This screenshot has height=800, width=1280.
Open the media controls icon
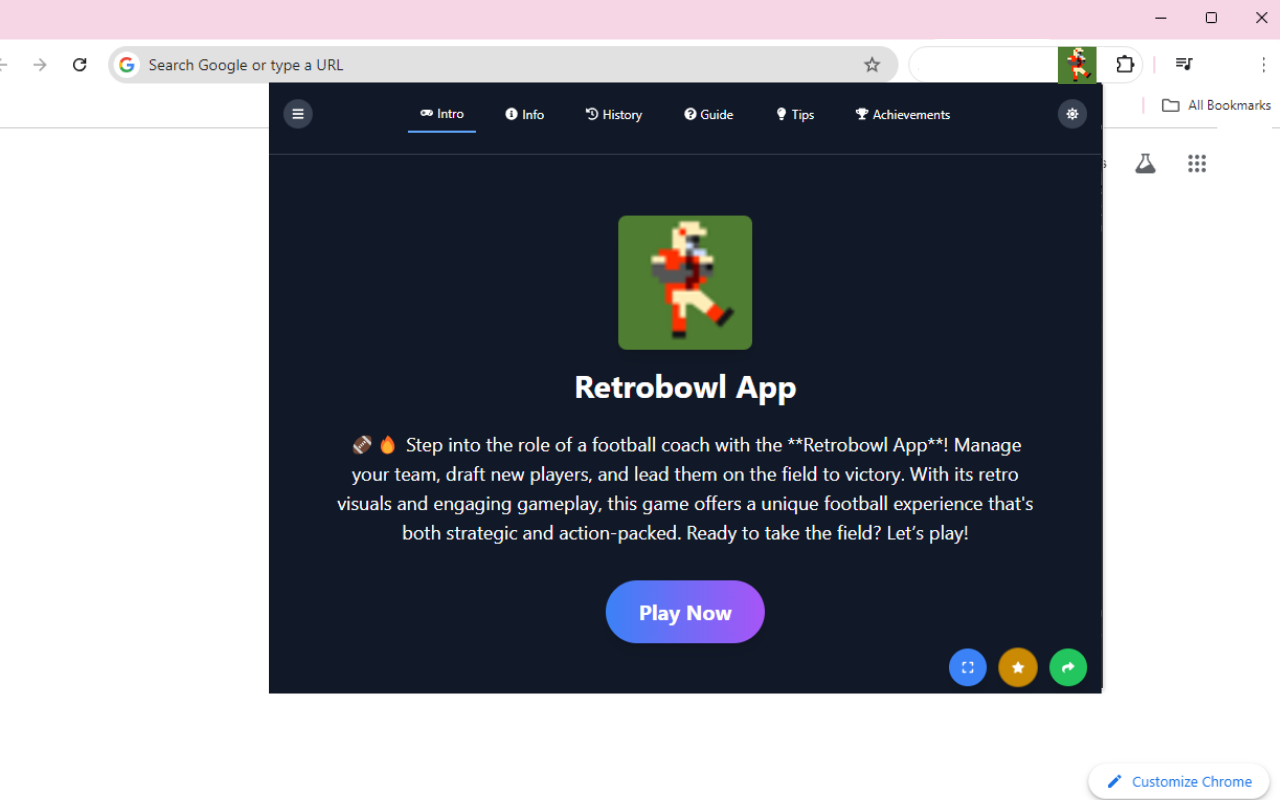pos(1184,65)
